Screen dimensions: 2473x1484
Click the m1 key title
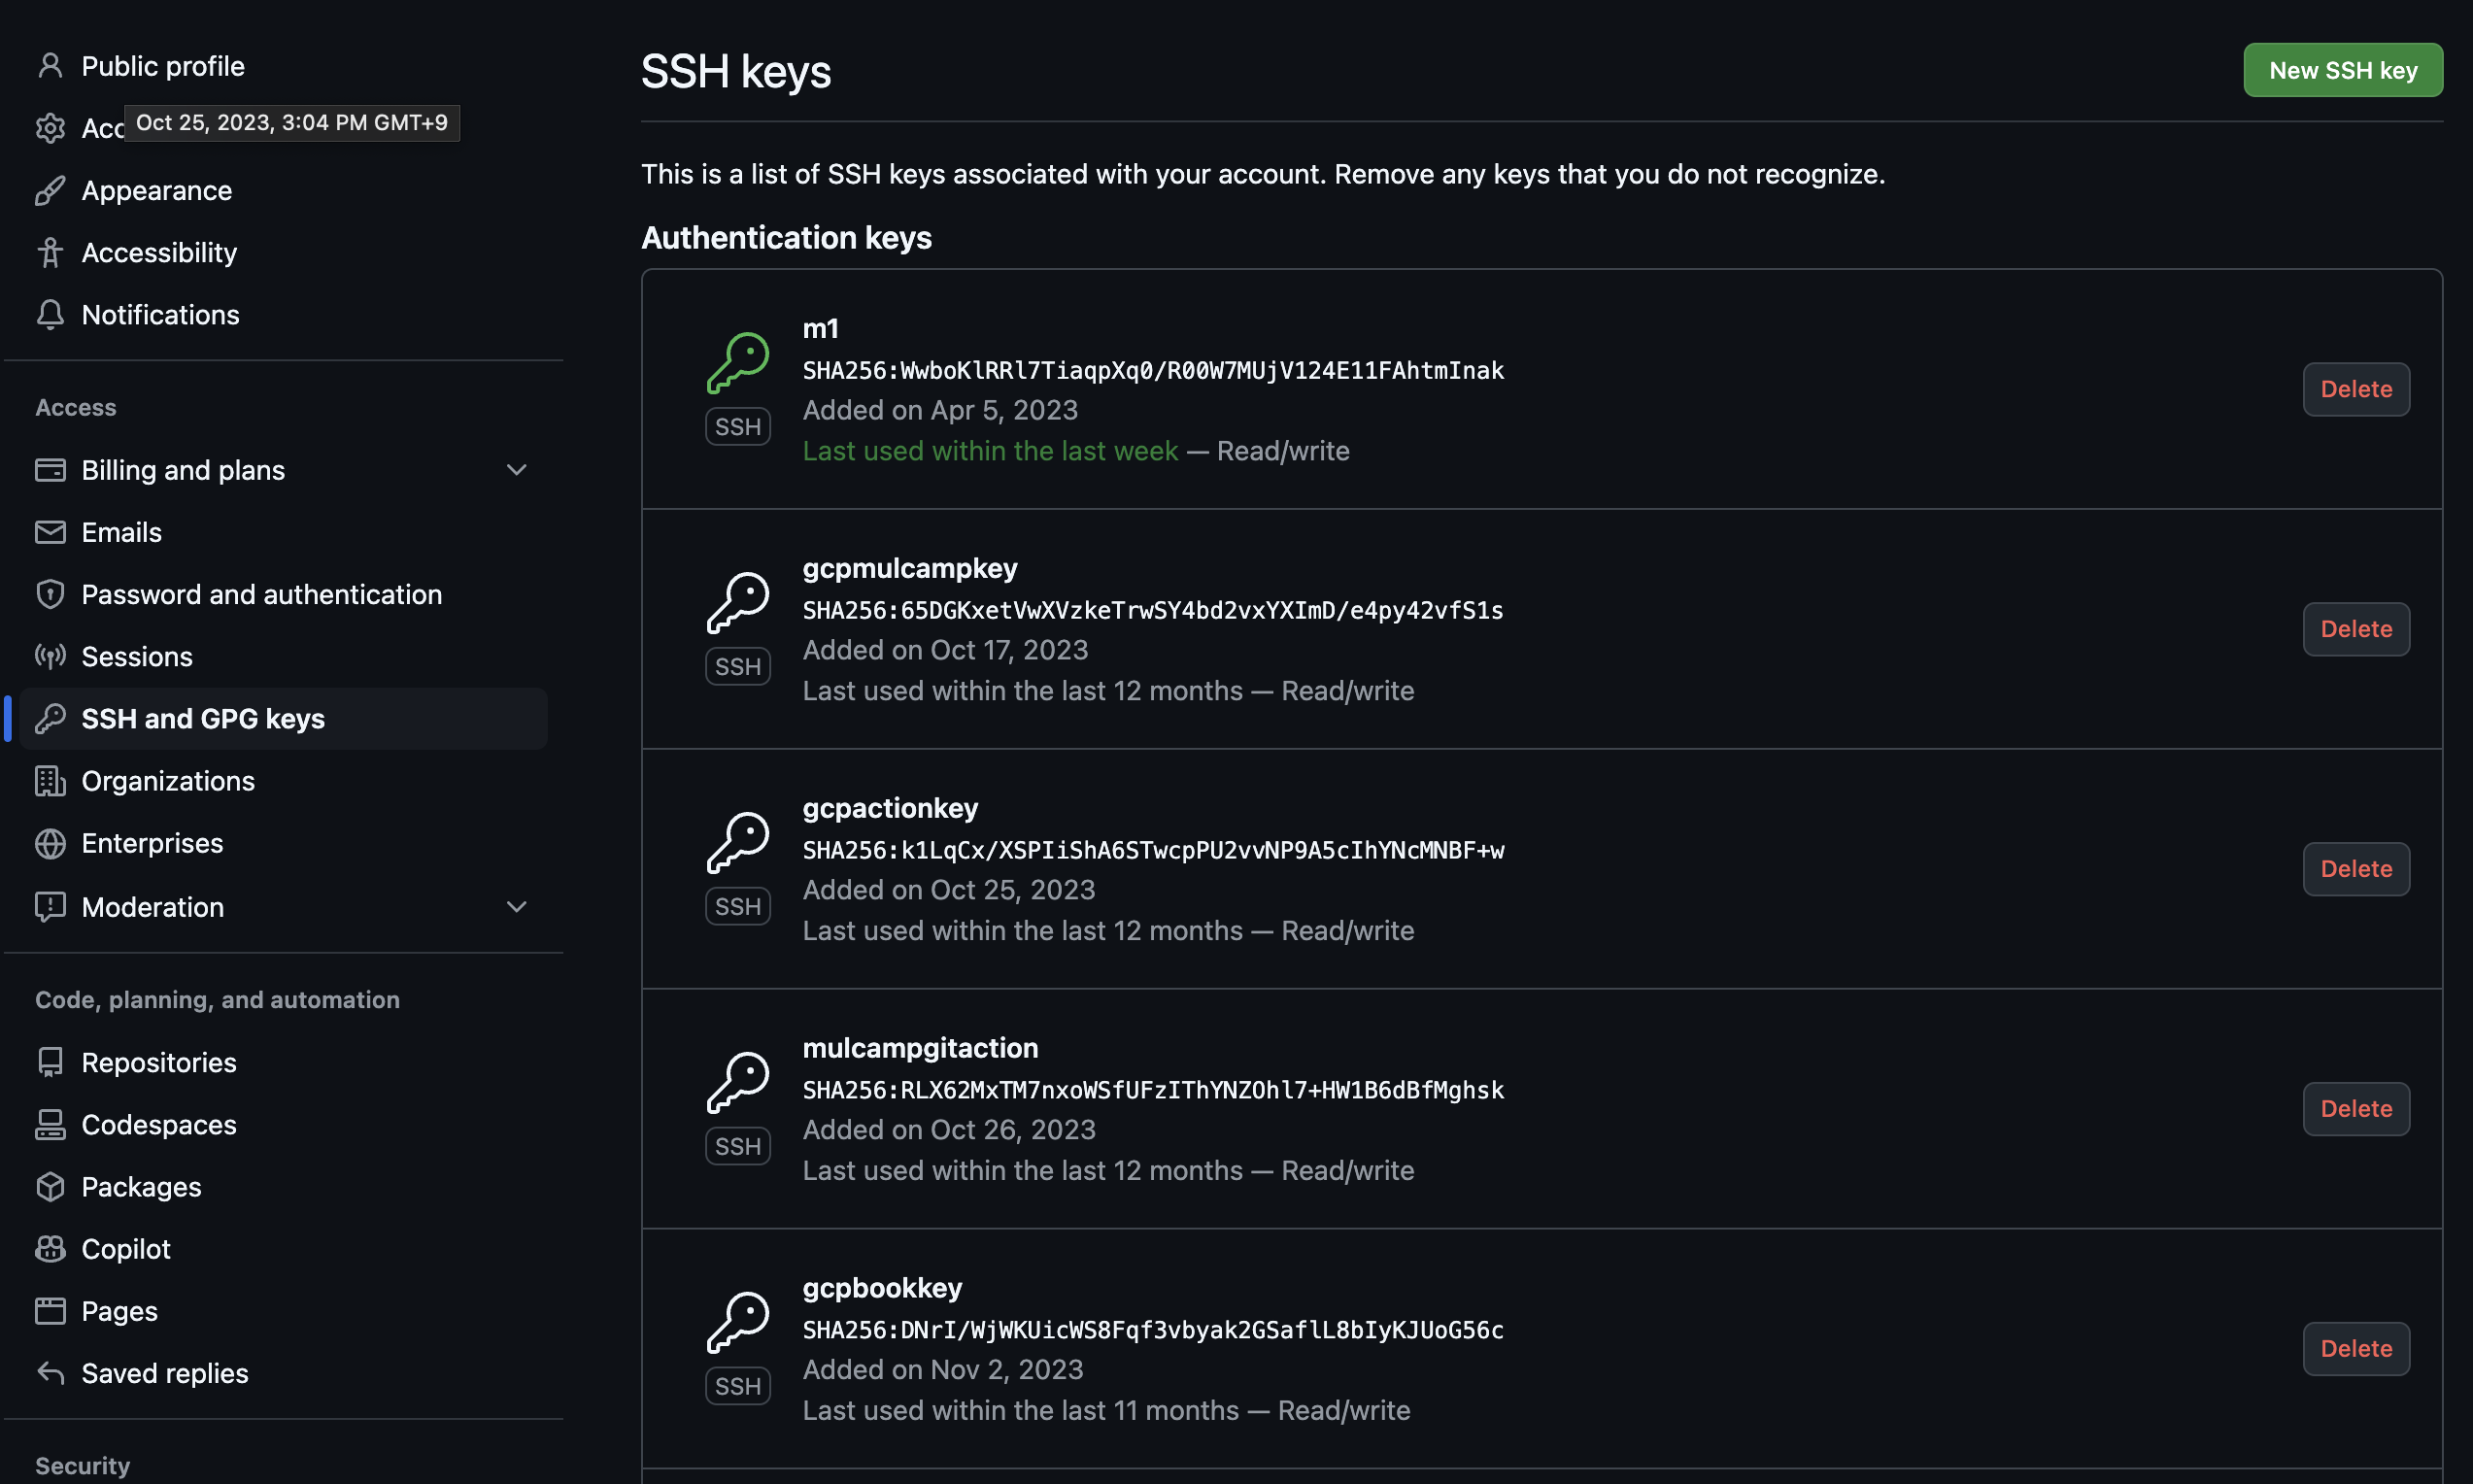820,328
